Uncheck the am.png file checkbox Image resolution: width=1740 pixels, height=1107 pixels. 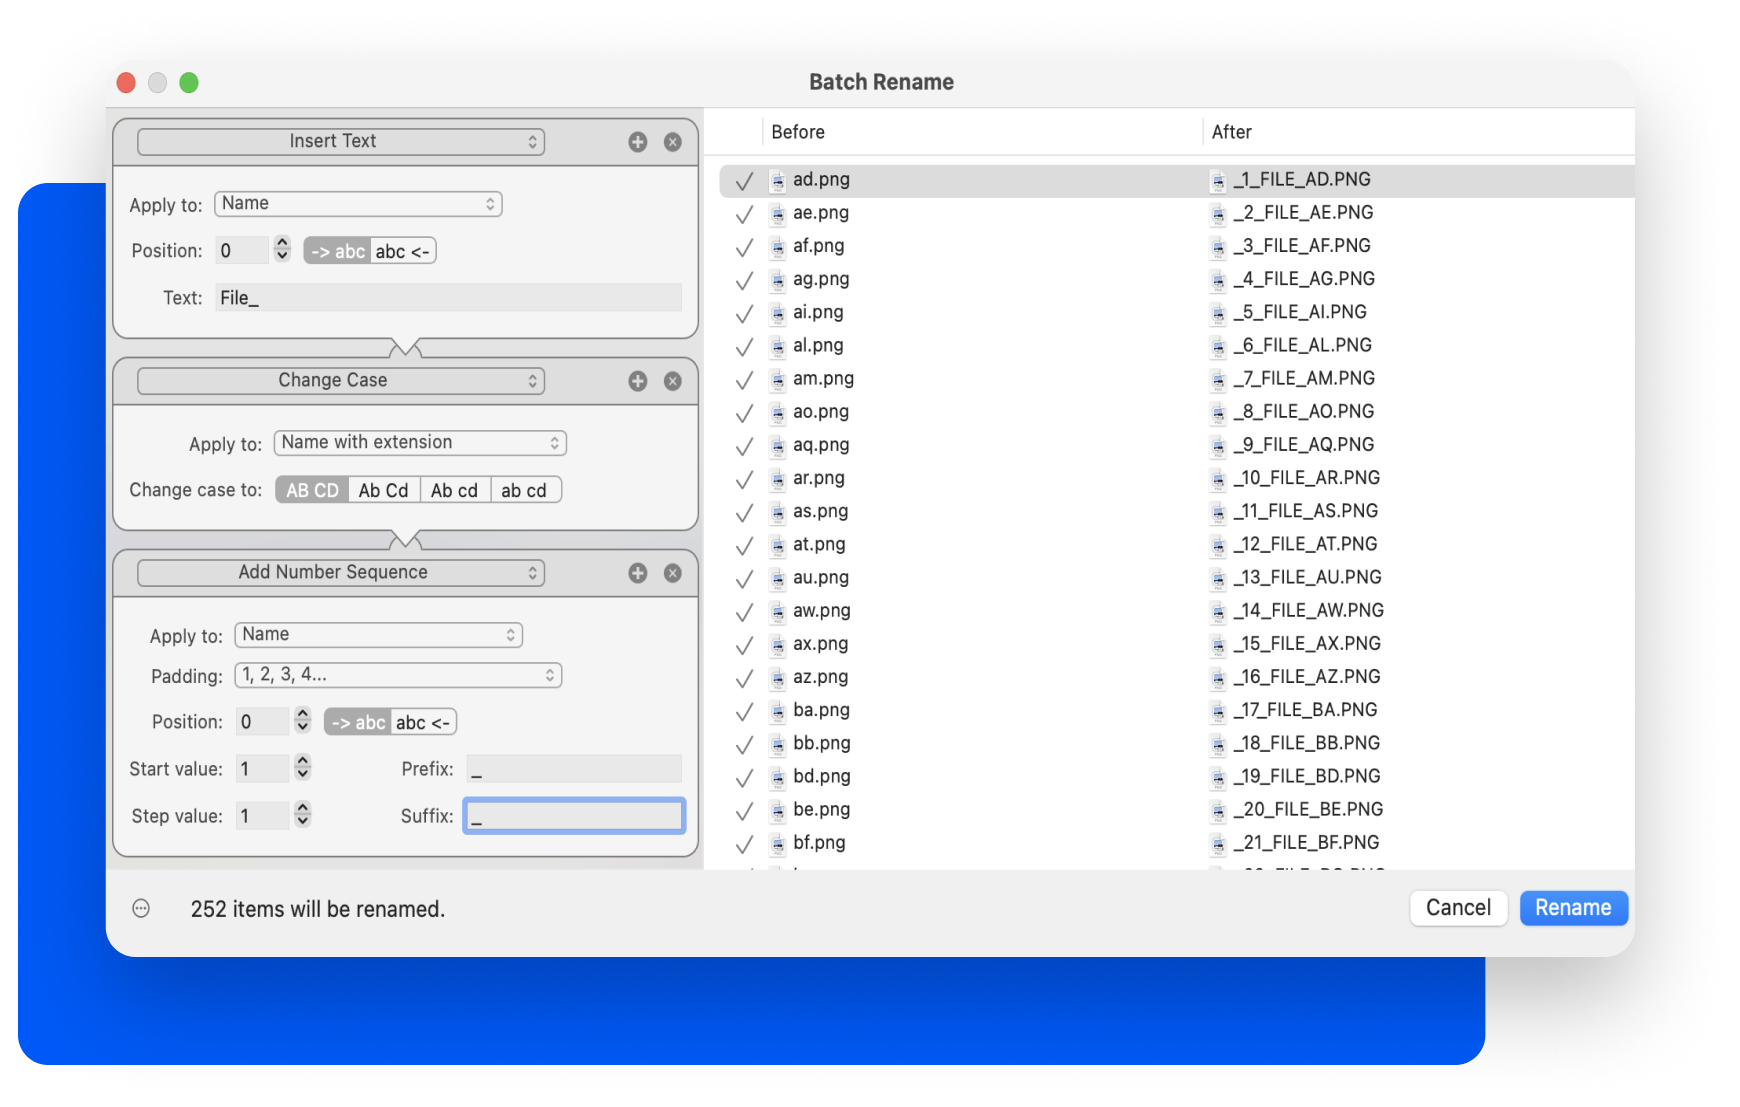[x=744, y=380]
